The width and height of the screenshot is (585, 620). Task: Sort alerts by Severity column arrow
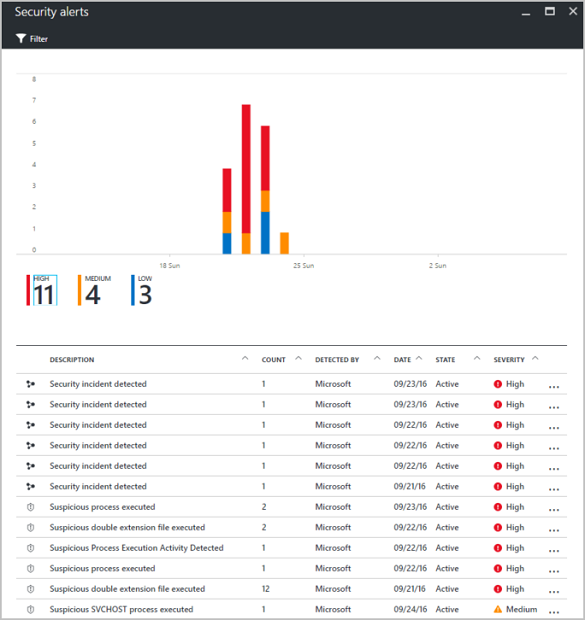535,358
